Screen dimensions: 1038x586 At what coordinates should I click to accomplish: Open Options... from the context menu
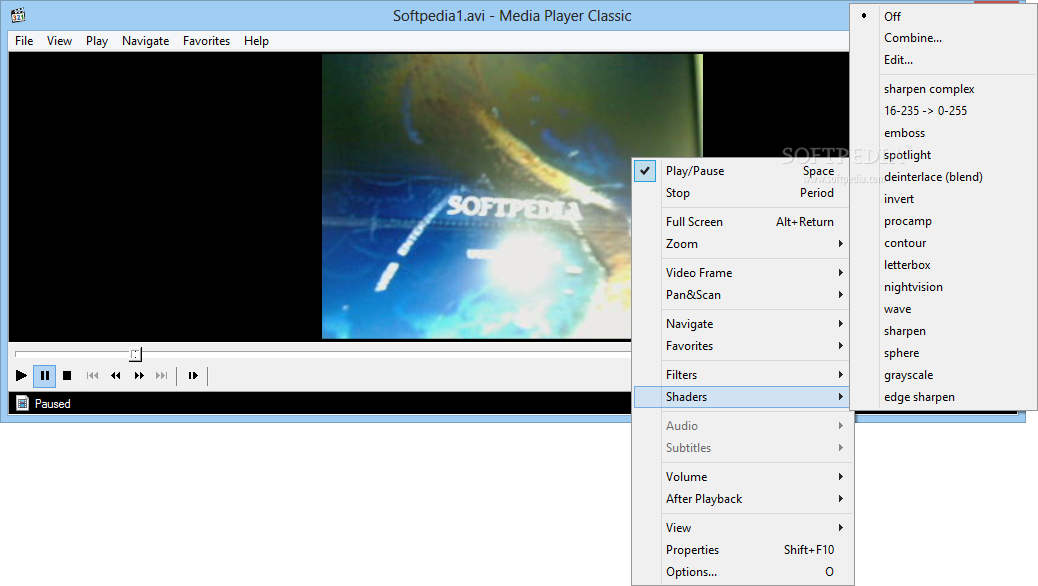click(743, 571)
